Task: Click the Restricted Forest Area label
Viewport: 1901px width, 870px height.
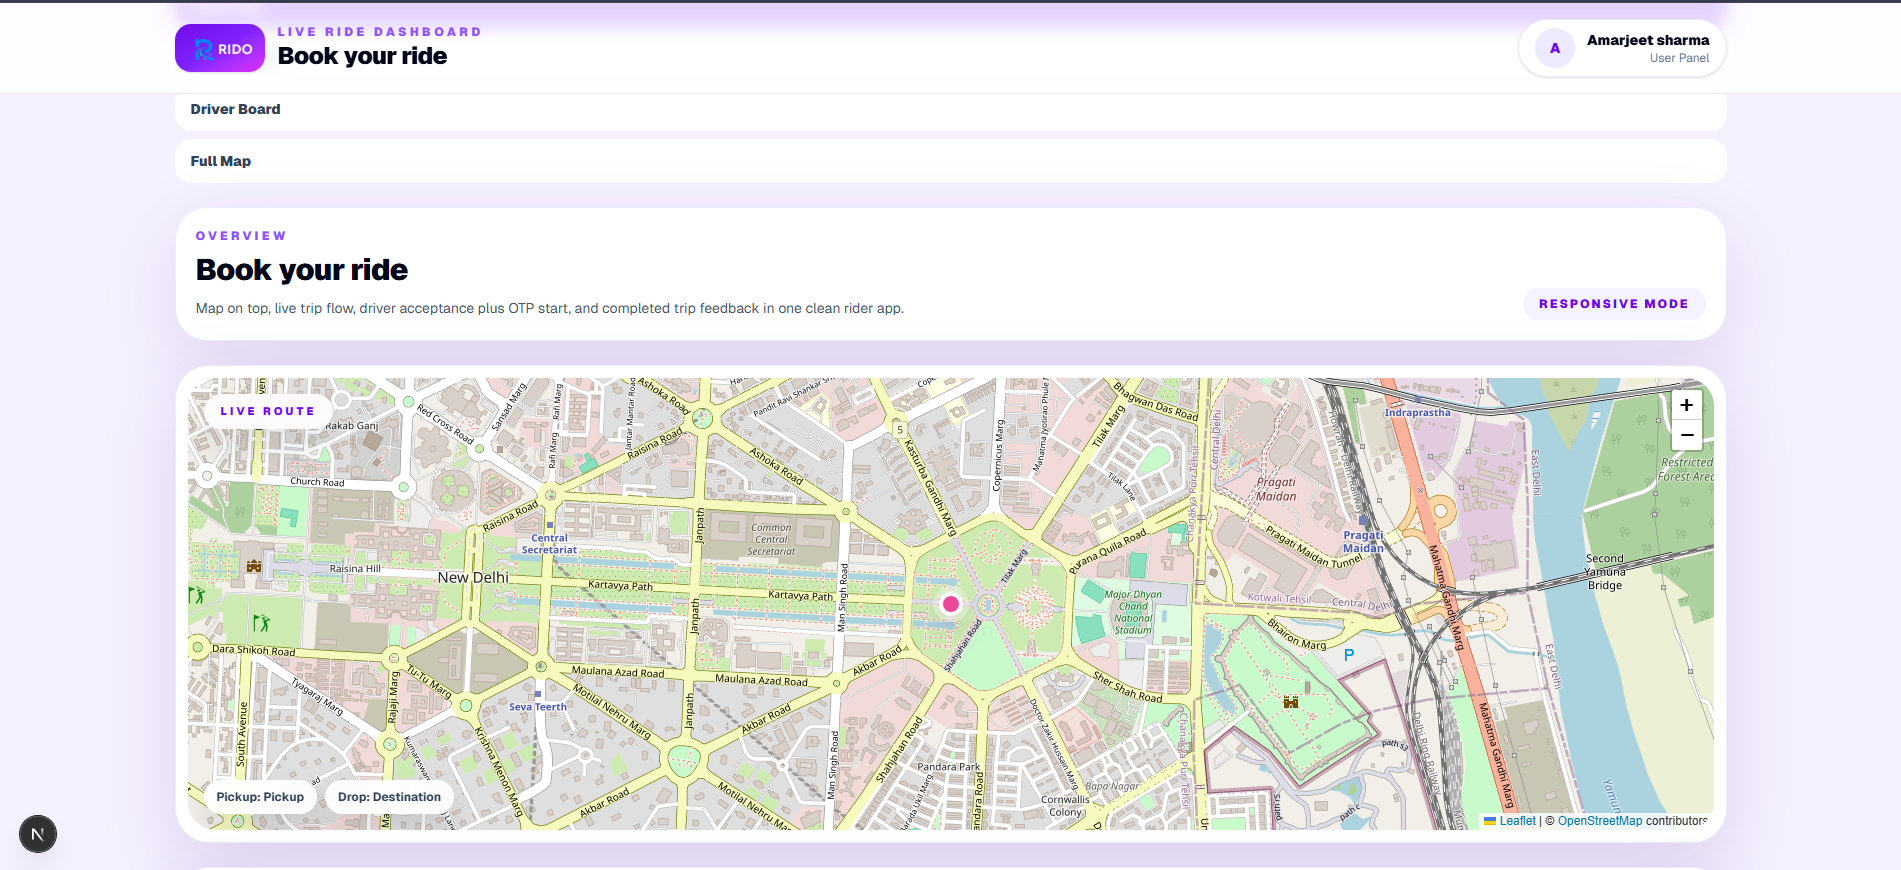Action: pos(1686,470)
